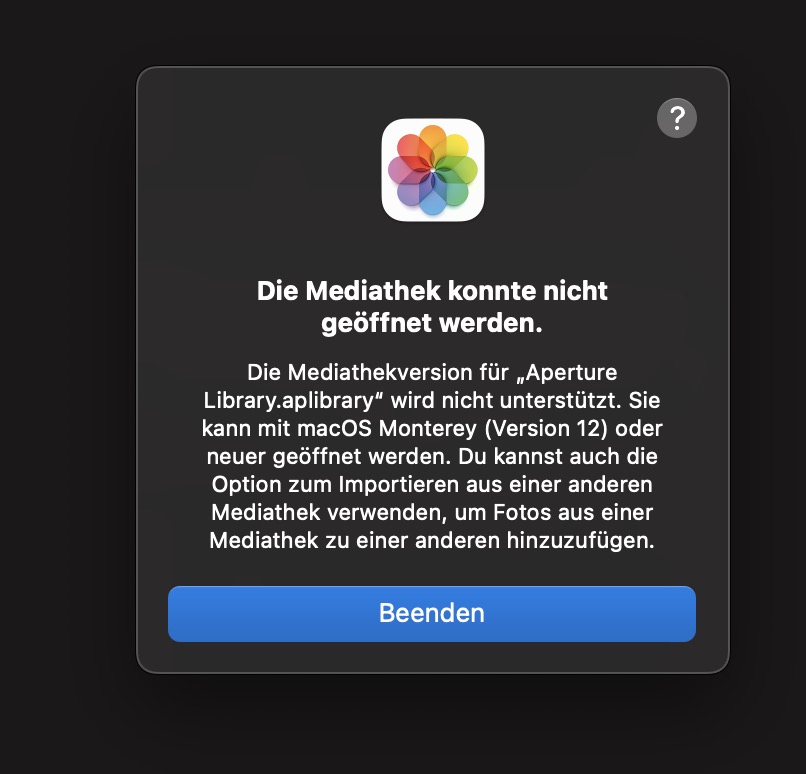Click the line 'Mediathek verwenden, um Fotos aus einer'
Image resolution: width=806 pixels, height=774 pixels.
pyautogui.click(x=432, y=512)
